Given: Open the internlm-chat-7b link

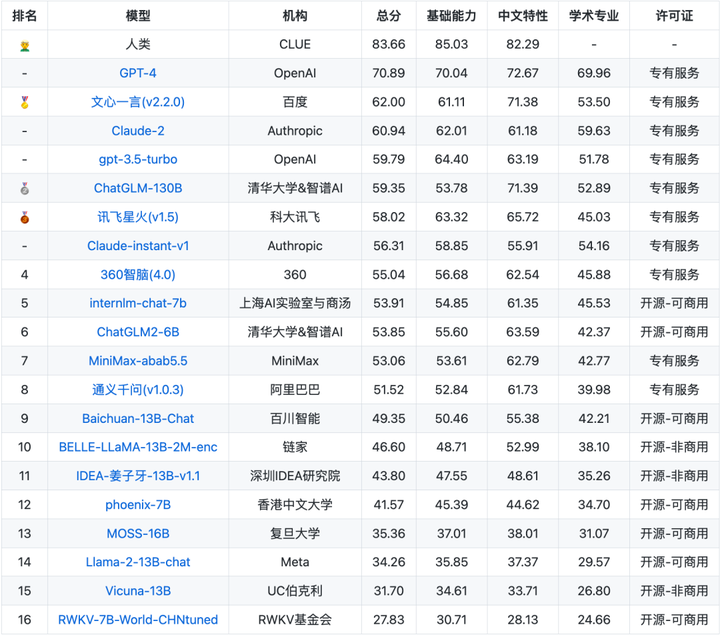Looking at the screenshot, I should click(x=138, y=303).
